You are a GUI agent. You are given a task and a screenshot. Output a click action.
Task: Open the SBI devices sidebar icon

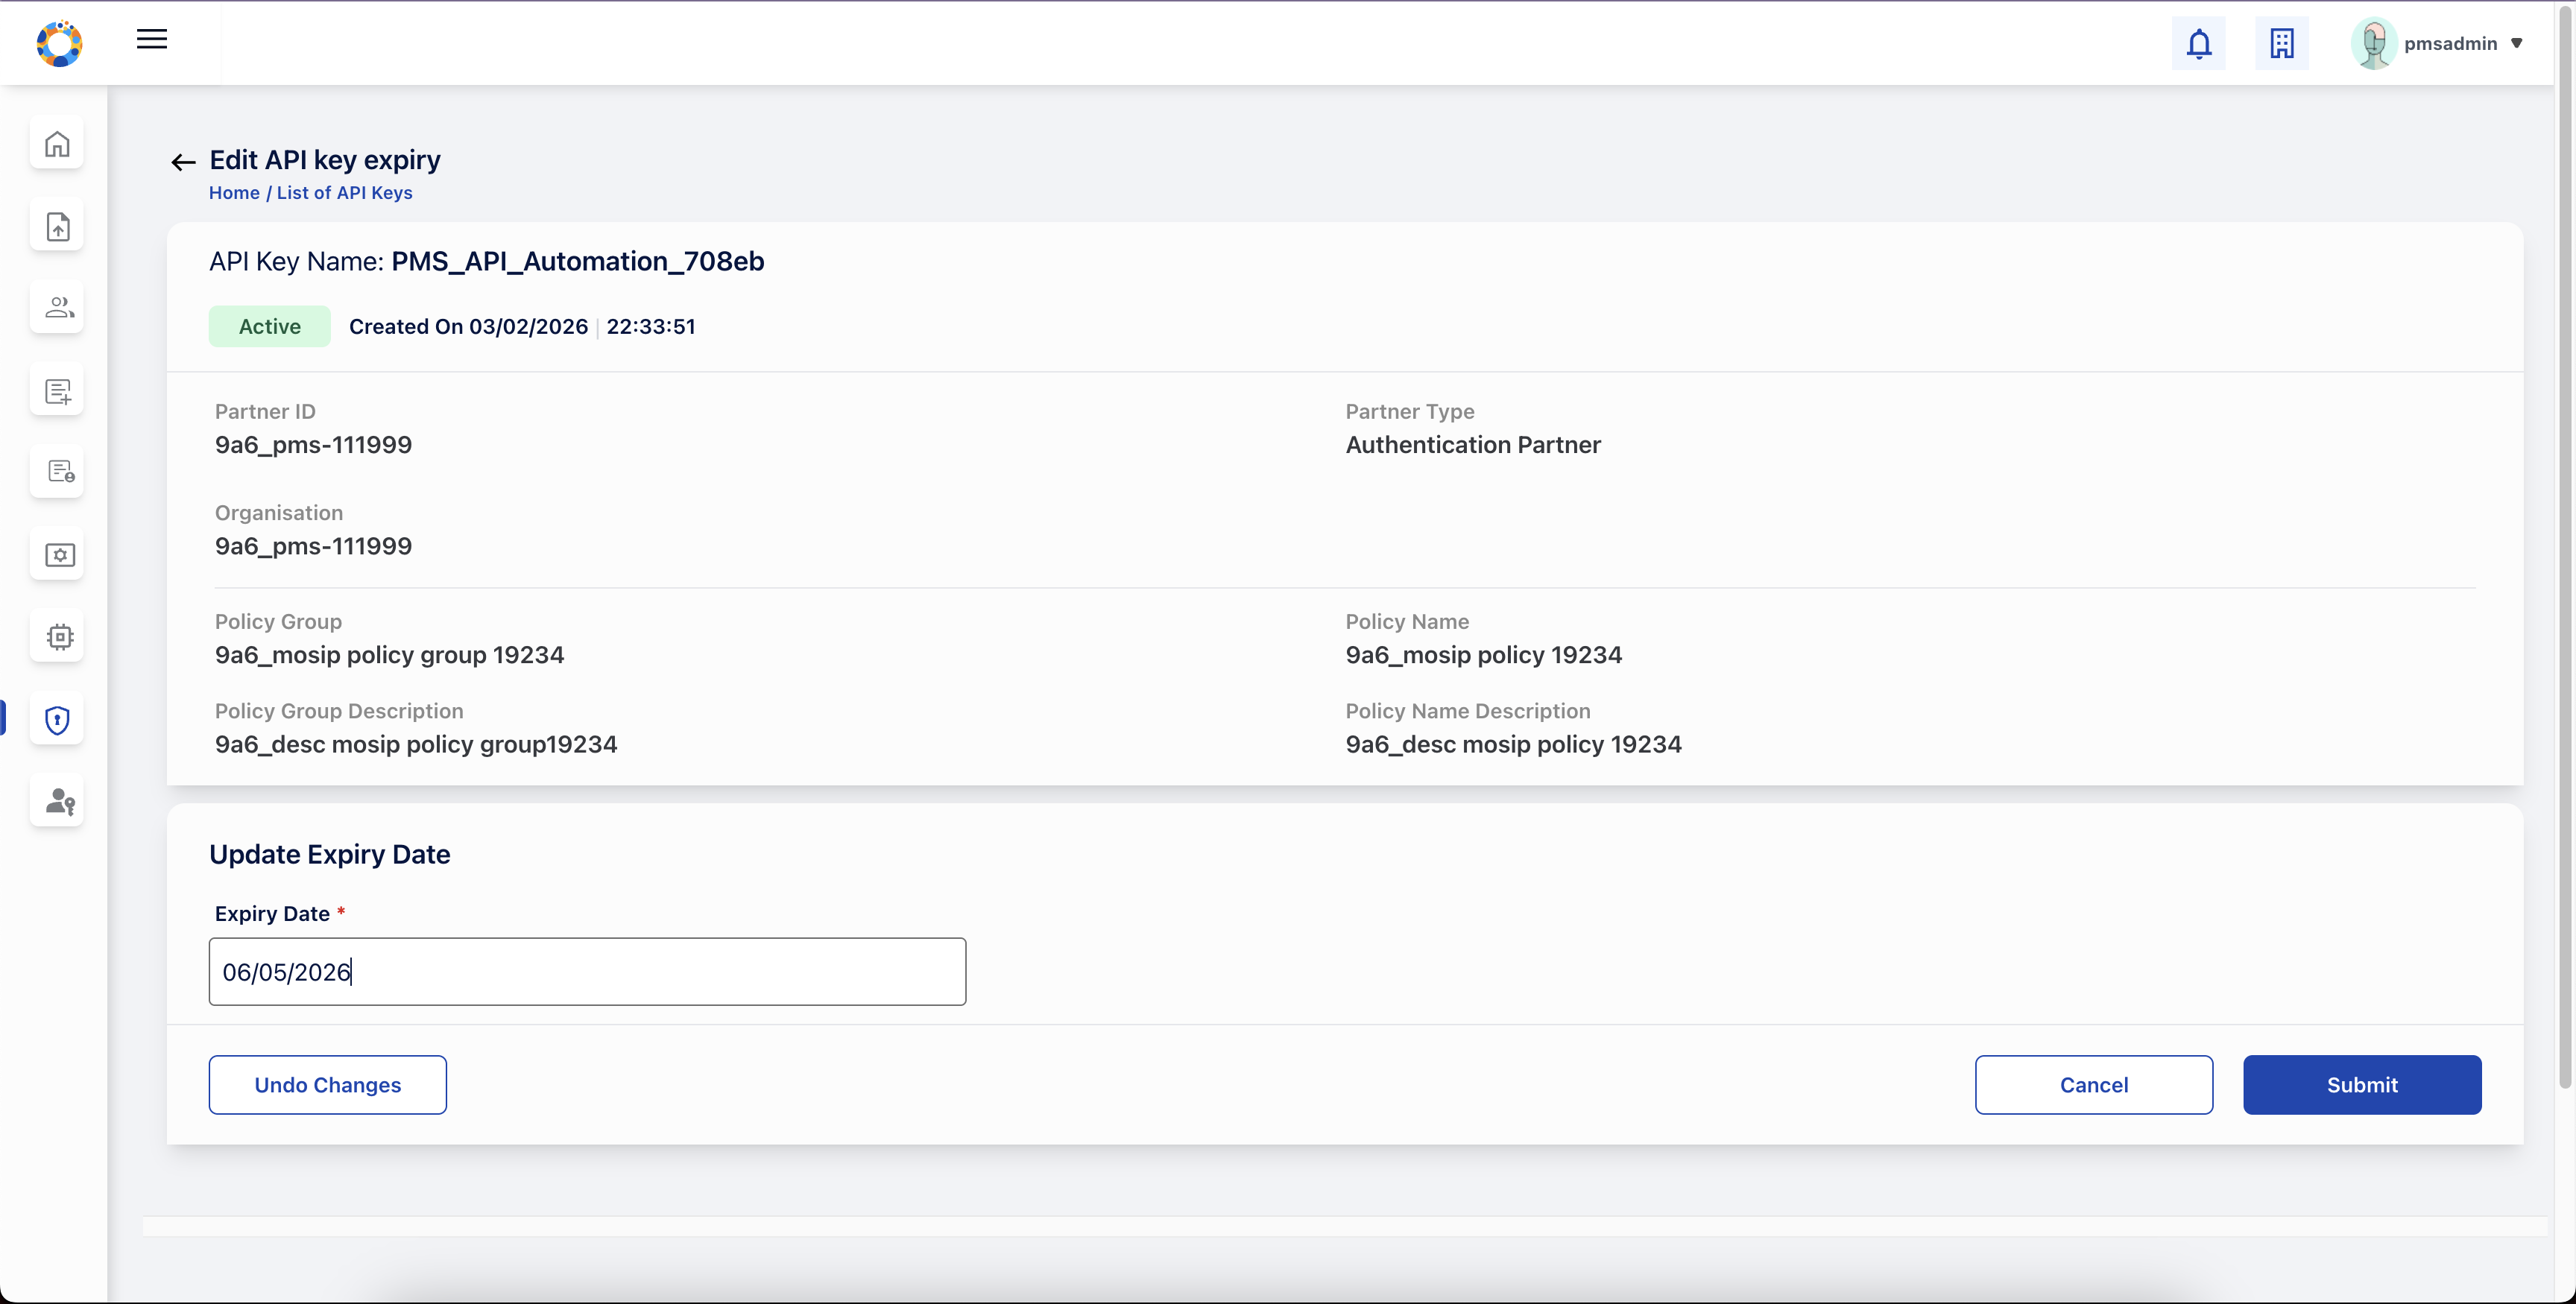[57, 555]
